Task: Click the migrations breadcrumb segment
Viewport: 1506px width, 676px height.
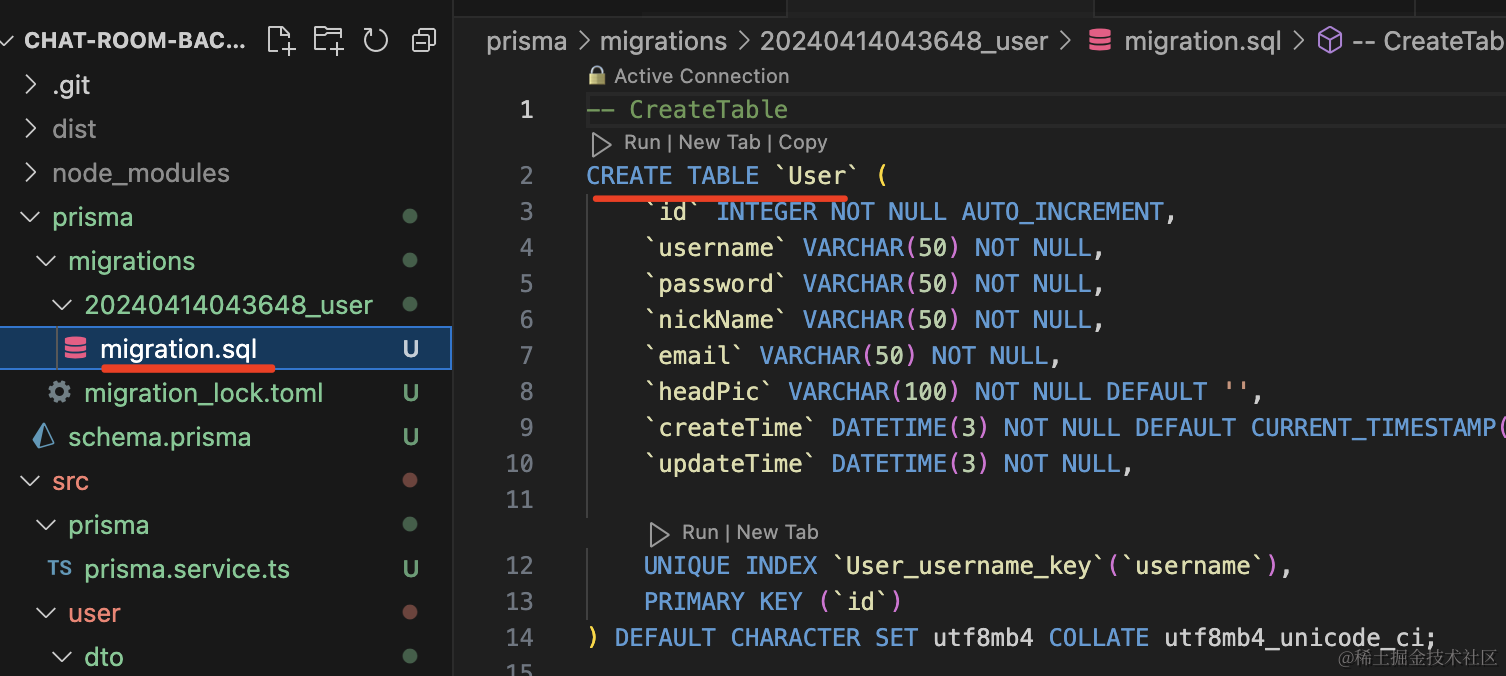Action: tap(663, 41)
